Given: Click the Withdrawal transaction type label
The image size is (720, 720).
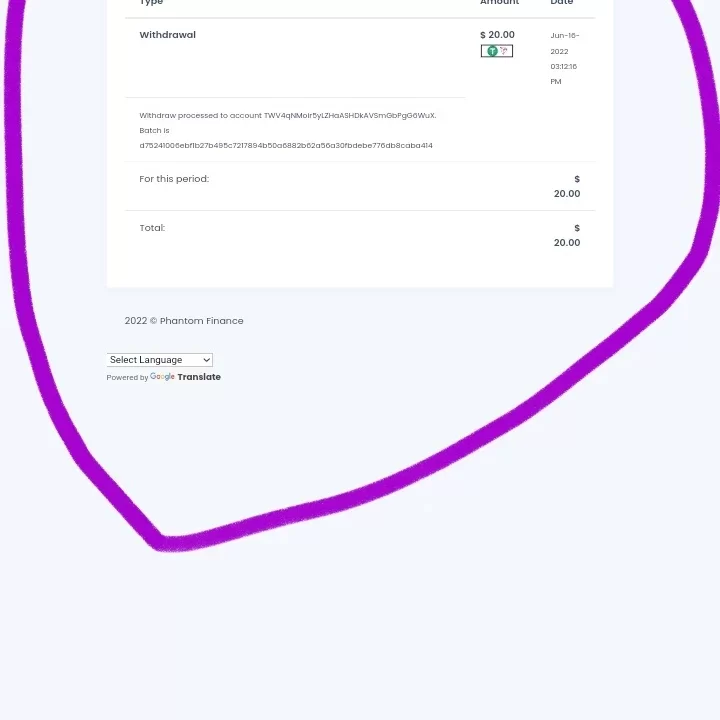Looking at the screenshot, I should coord(167,35).
